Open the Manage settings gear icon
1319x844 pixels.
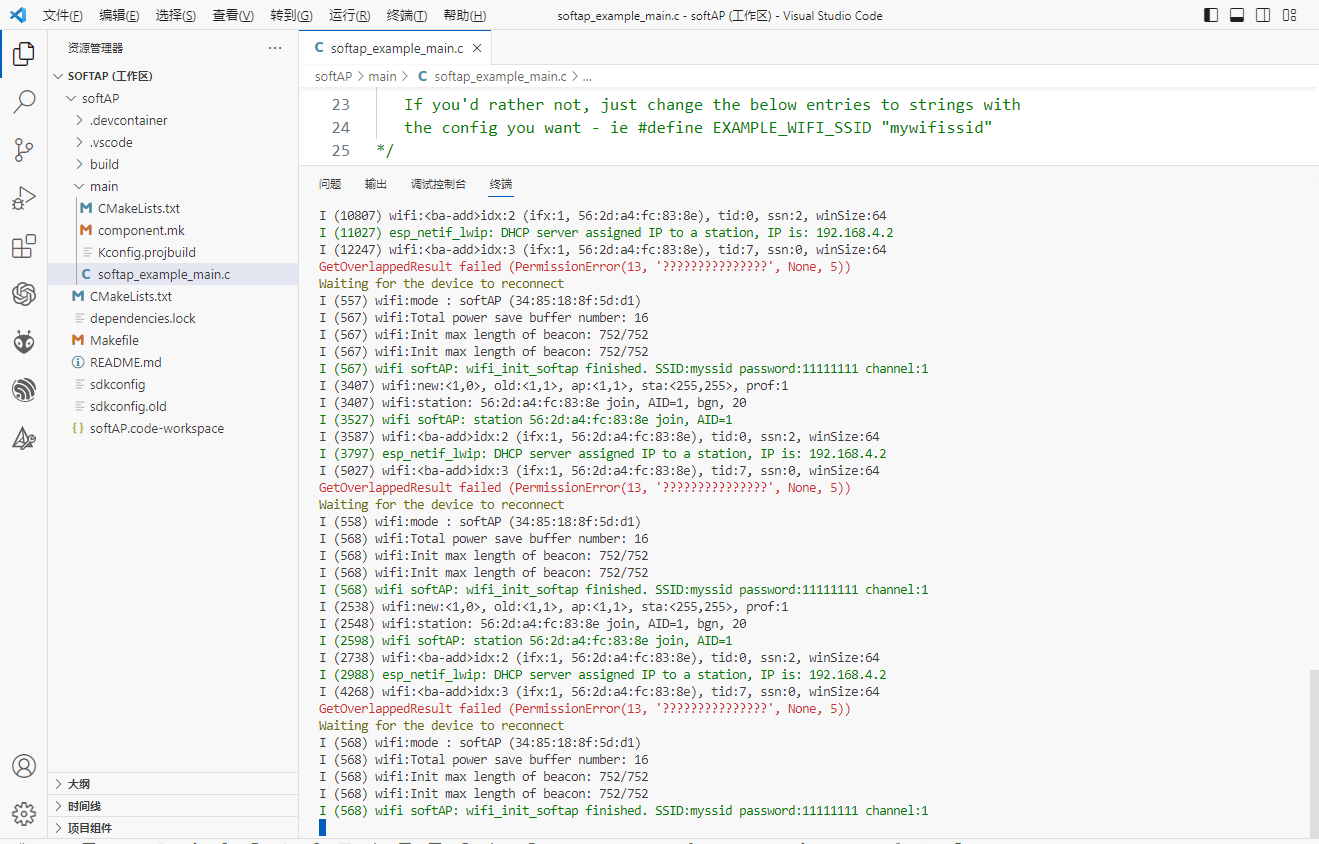click(x=24, y=814)
